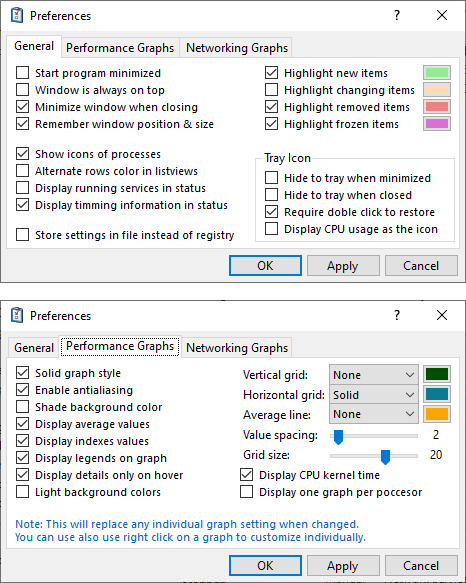Toggle Hide to tray when minimized
Image resolution: width=466 pixels, height=583 pixels.
click(x=271, y=178)
